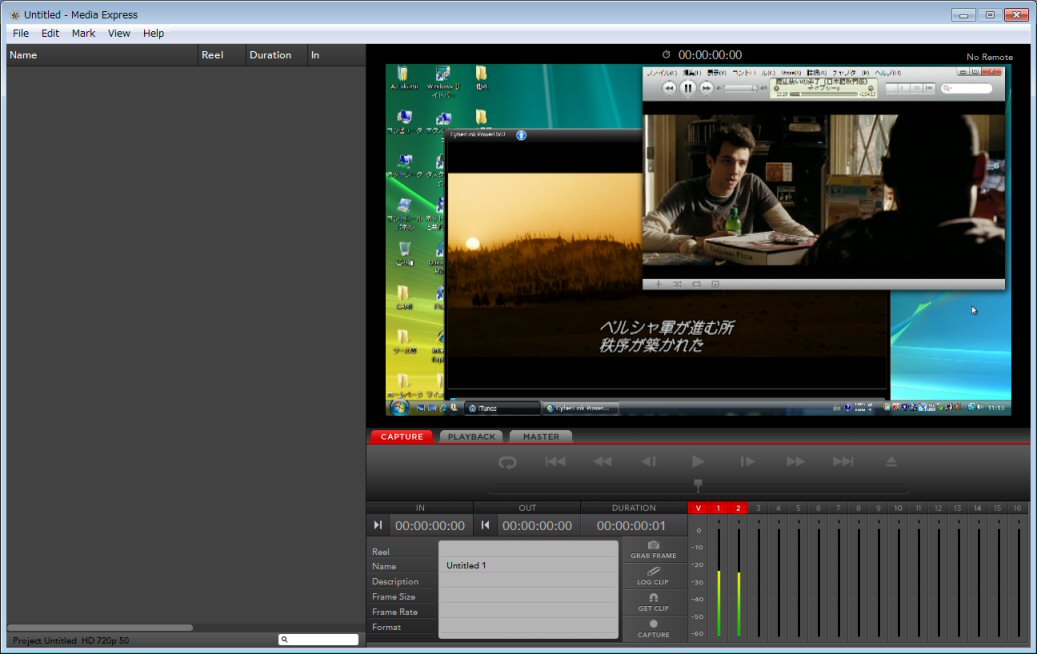
Task: Mark the In point icon
Action: click(378, 525)
